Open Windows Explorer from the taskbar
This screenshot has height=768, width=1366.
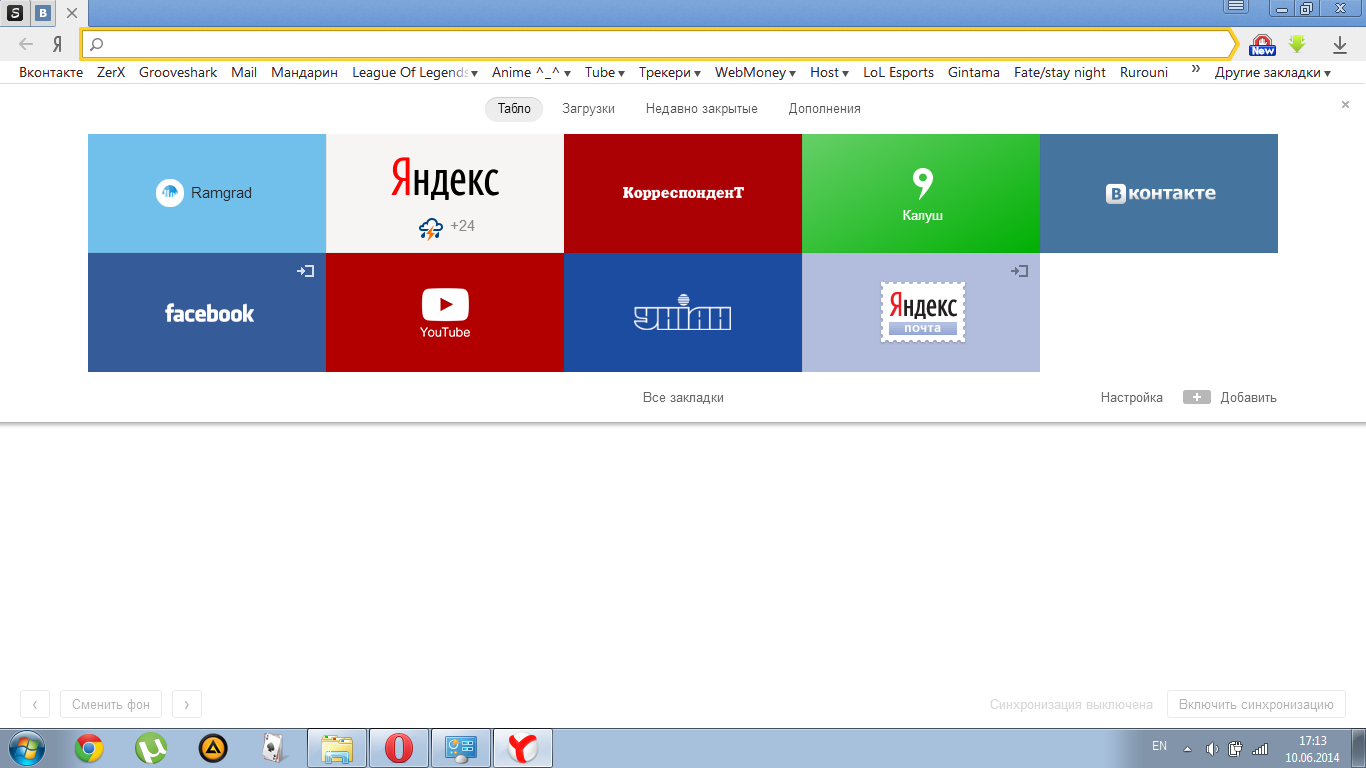(x=337, y=748)
